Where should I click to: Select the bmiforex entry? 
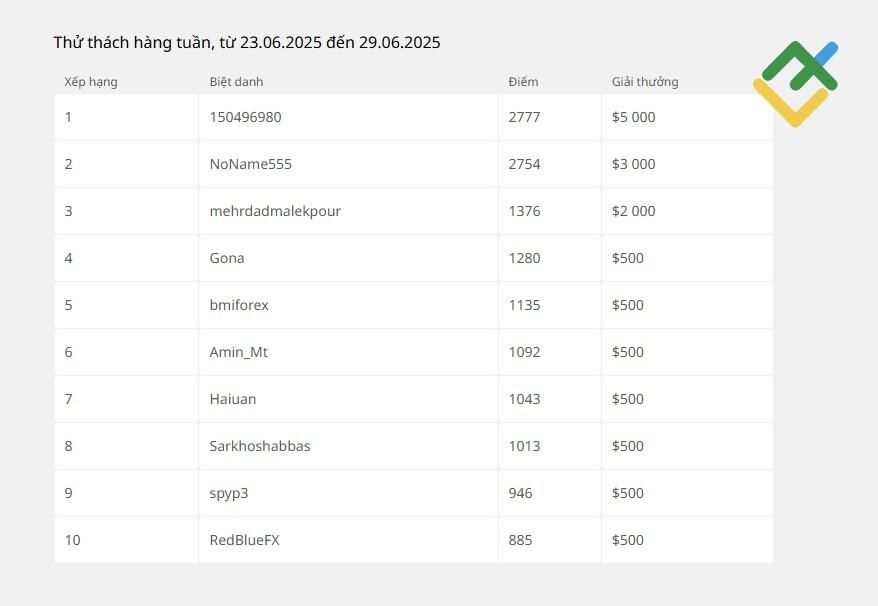point(239,305)
